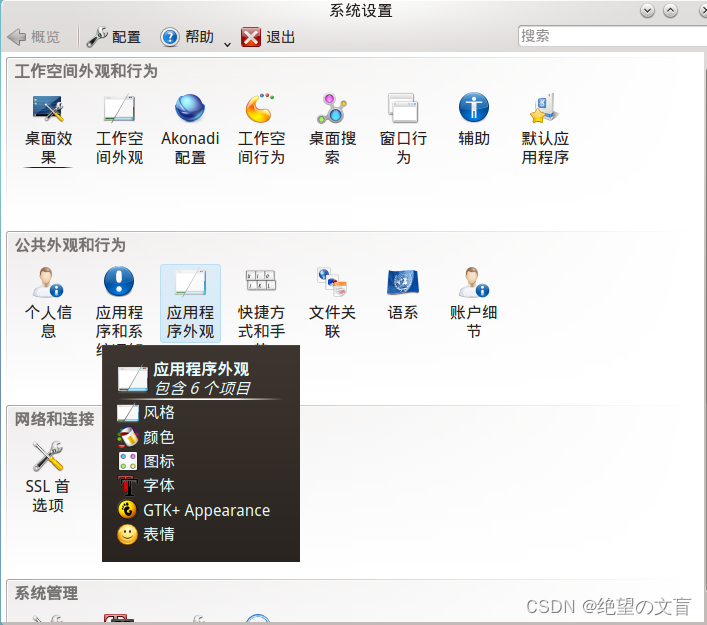Click the 图标 colored dots icon
Image resolution: width=707 pixels, height=625 pixels.
128,461
